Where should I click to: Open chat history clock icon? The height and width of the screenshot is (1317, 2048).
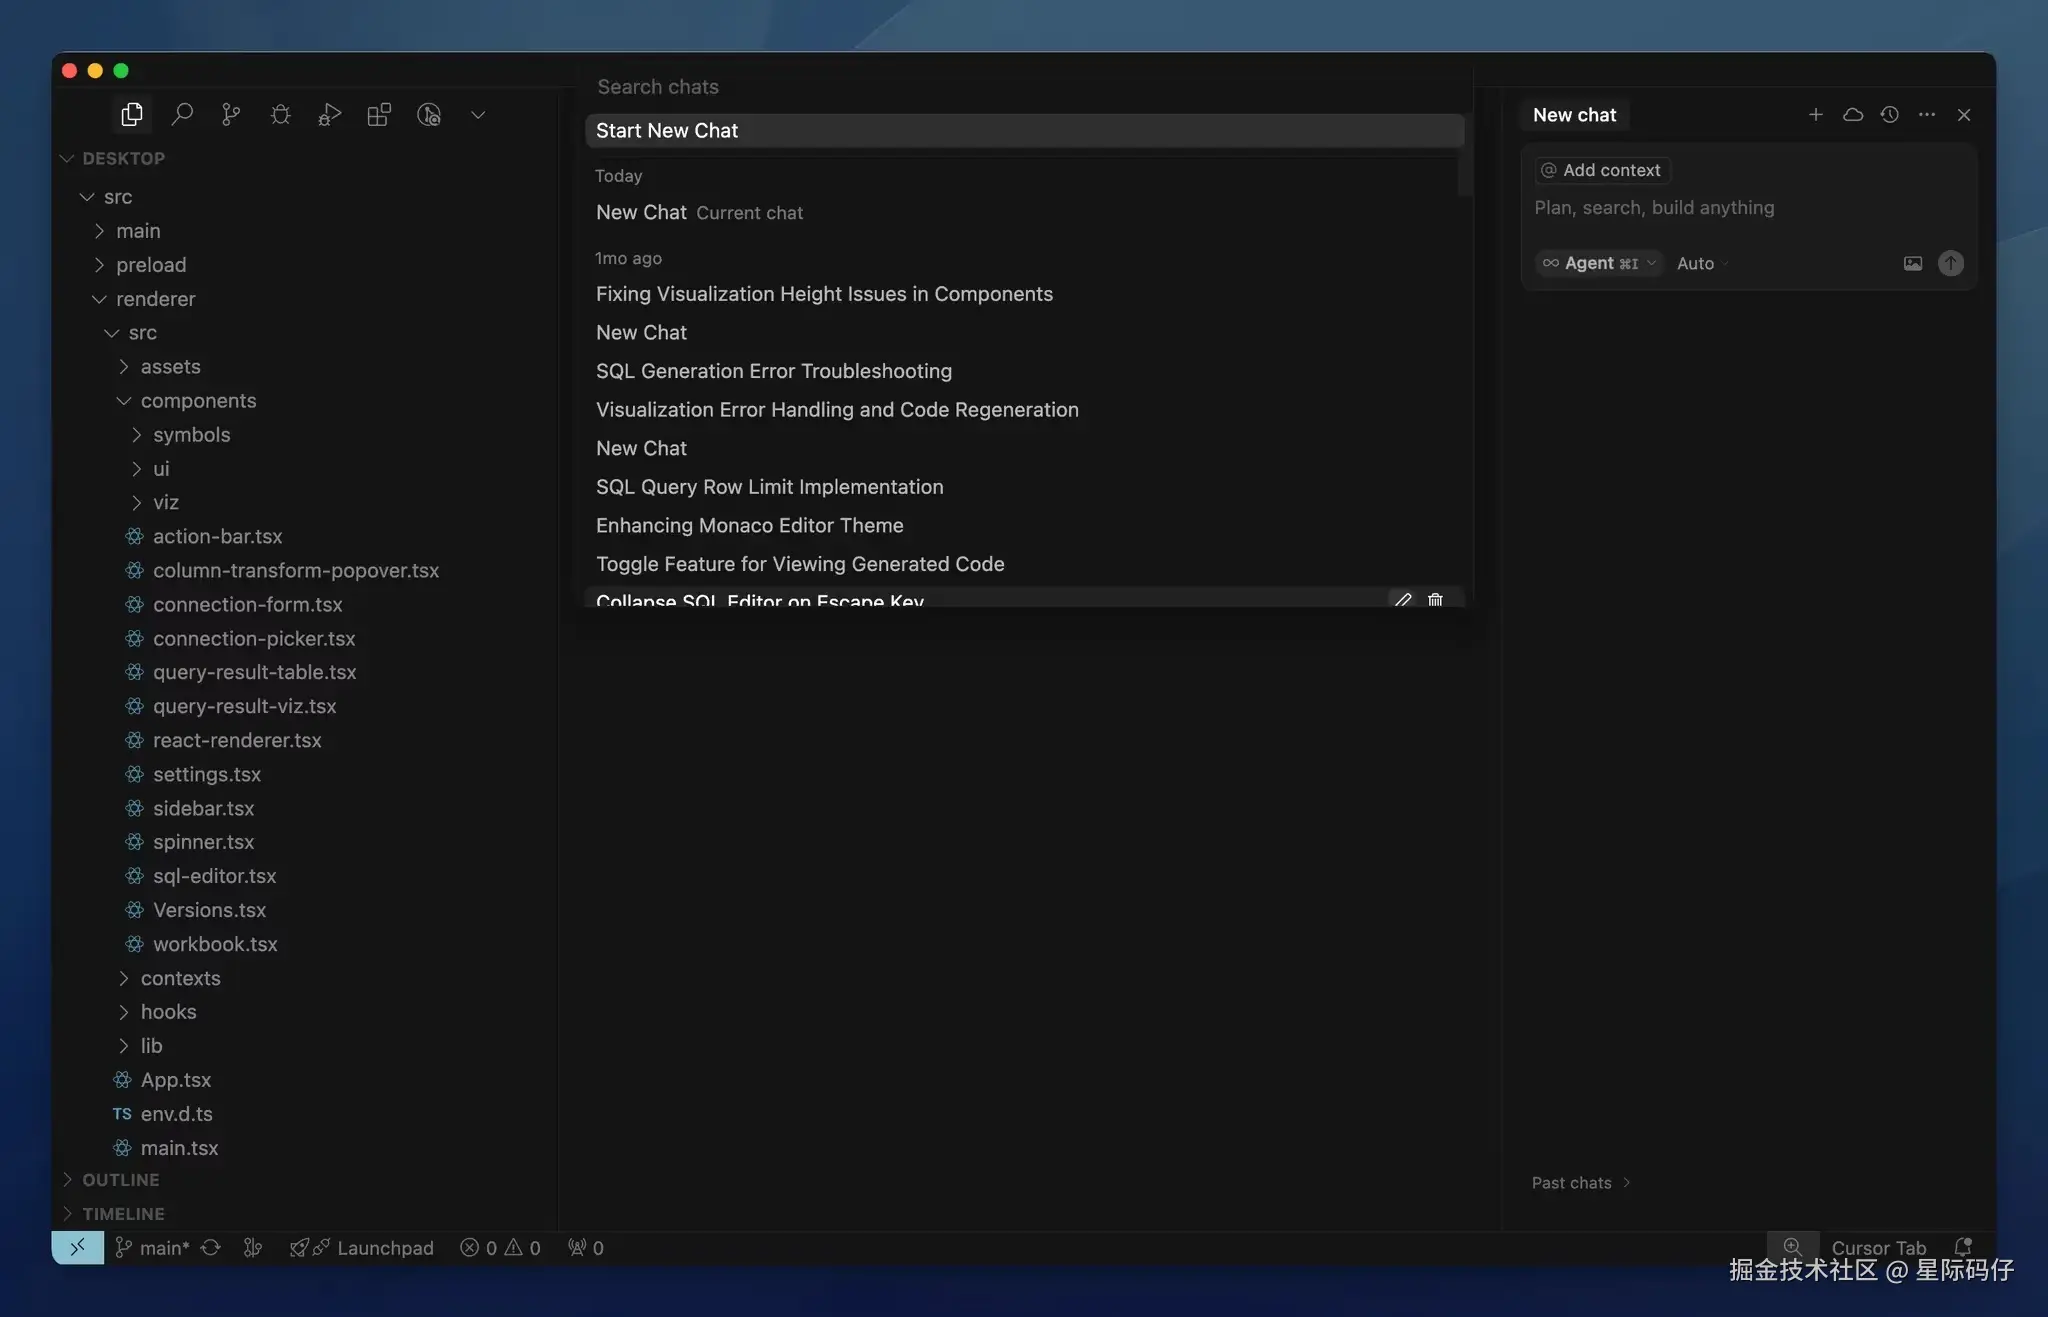pyautogui.click(x=1889, y=115)
